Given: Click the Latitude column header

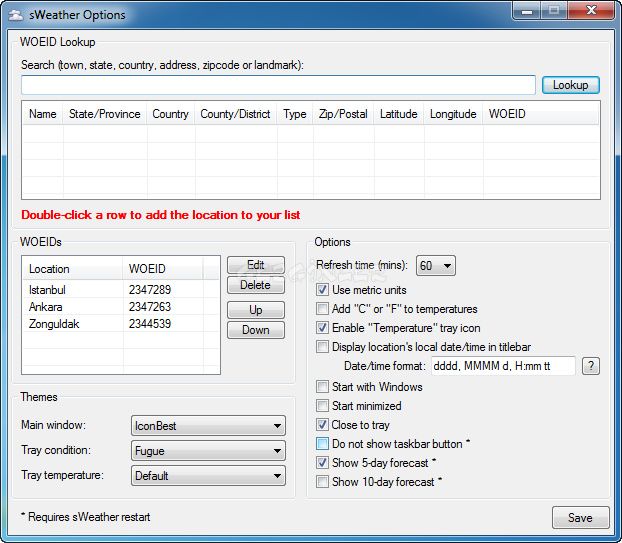Looking at the screenshot, I should pos(399,114).
